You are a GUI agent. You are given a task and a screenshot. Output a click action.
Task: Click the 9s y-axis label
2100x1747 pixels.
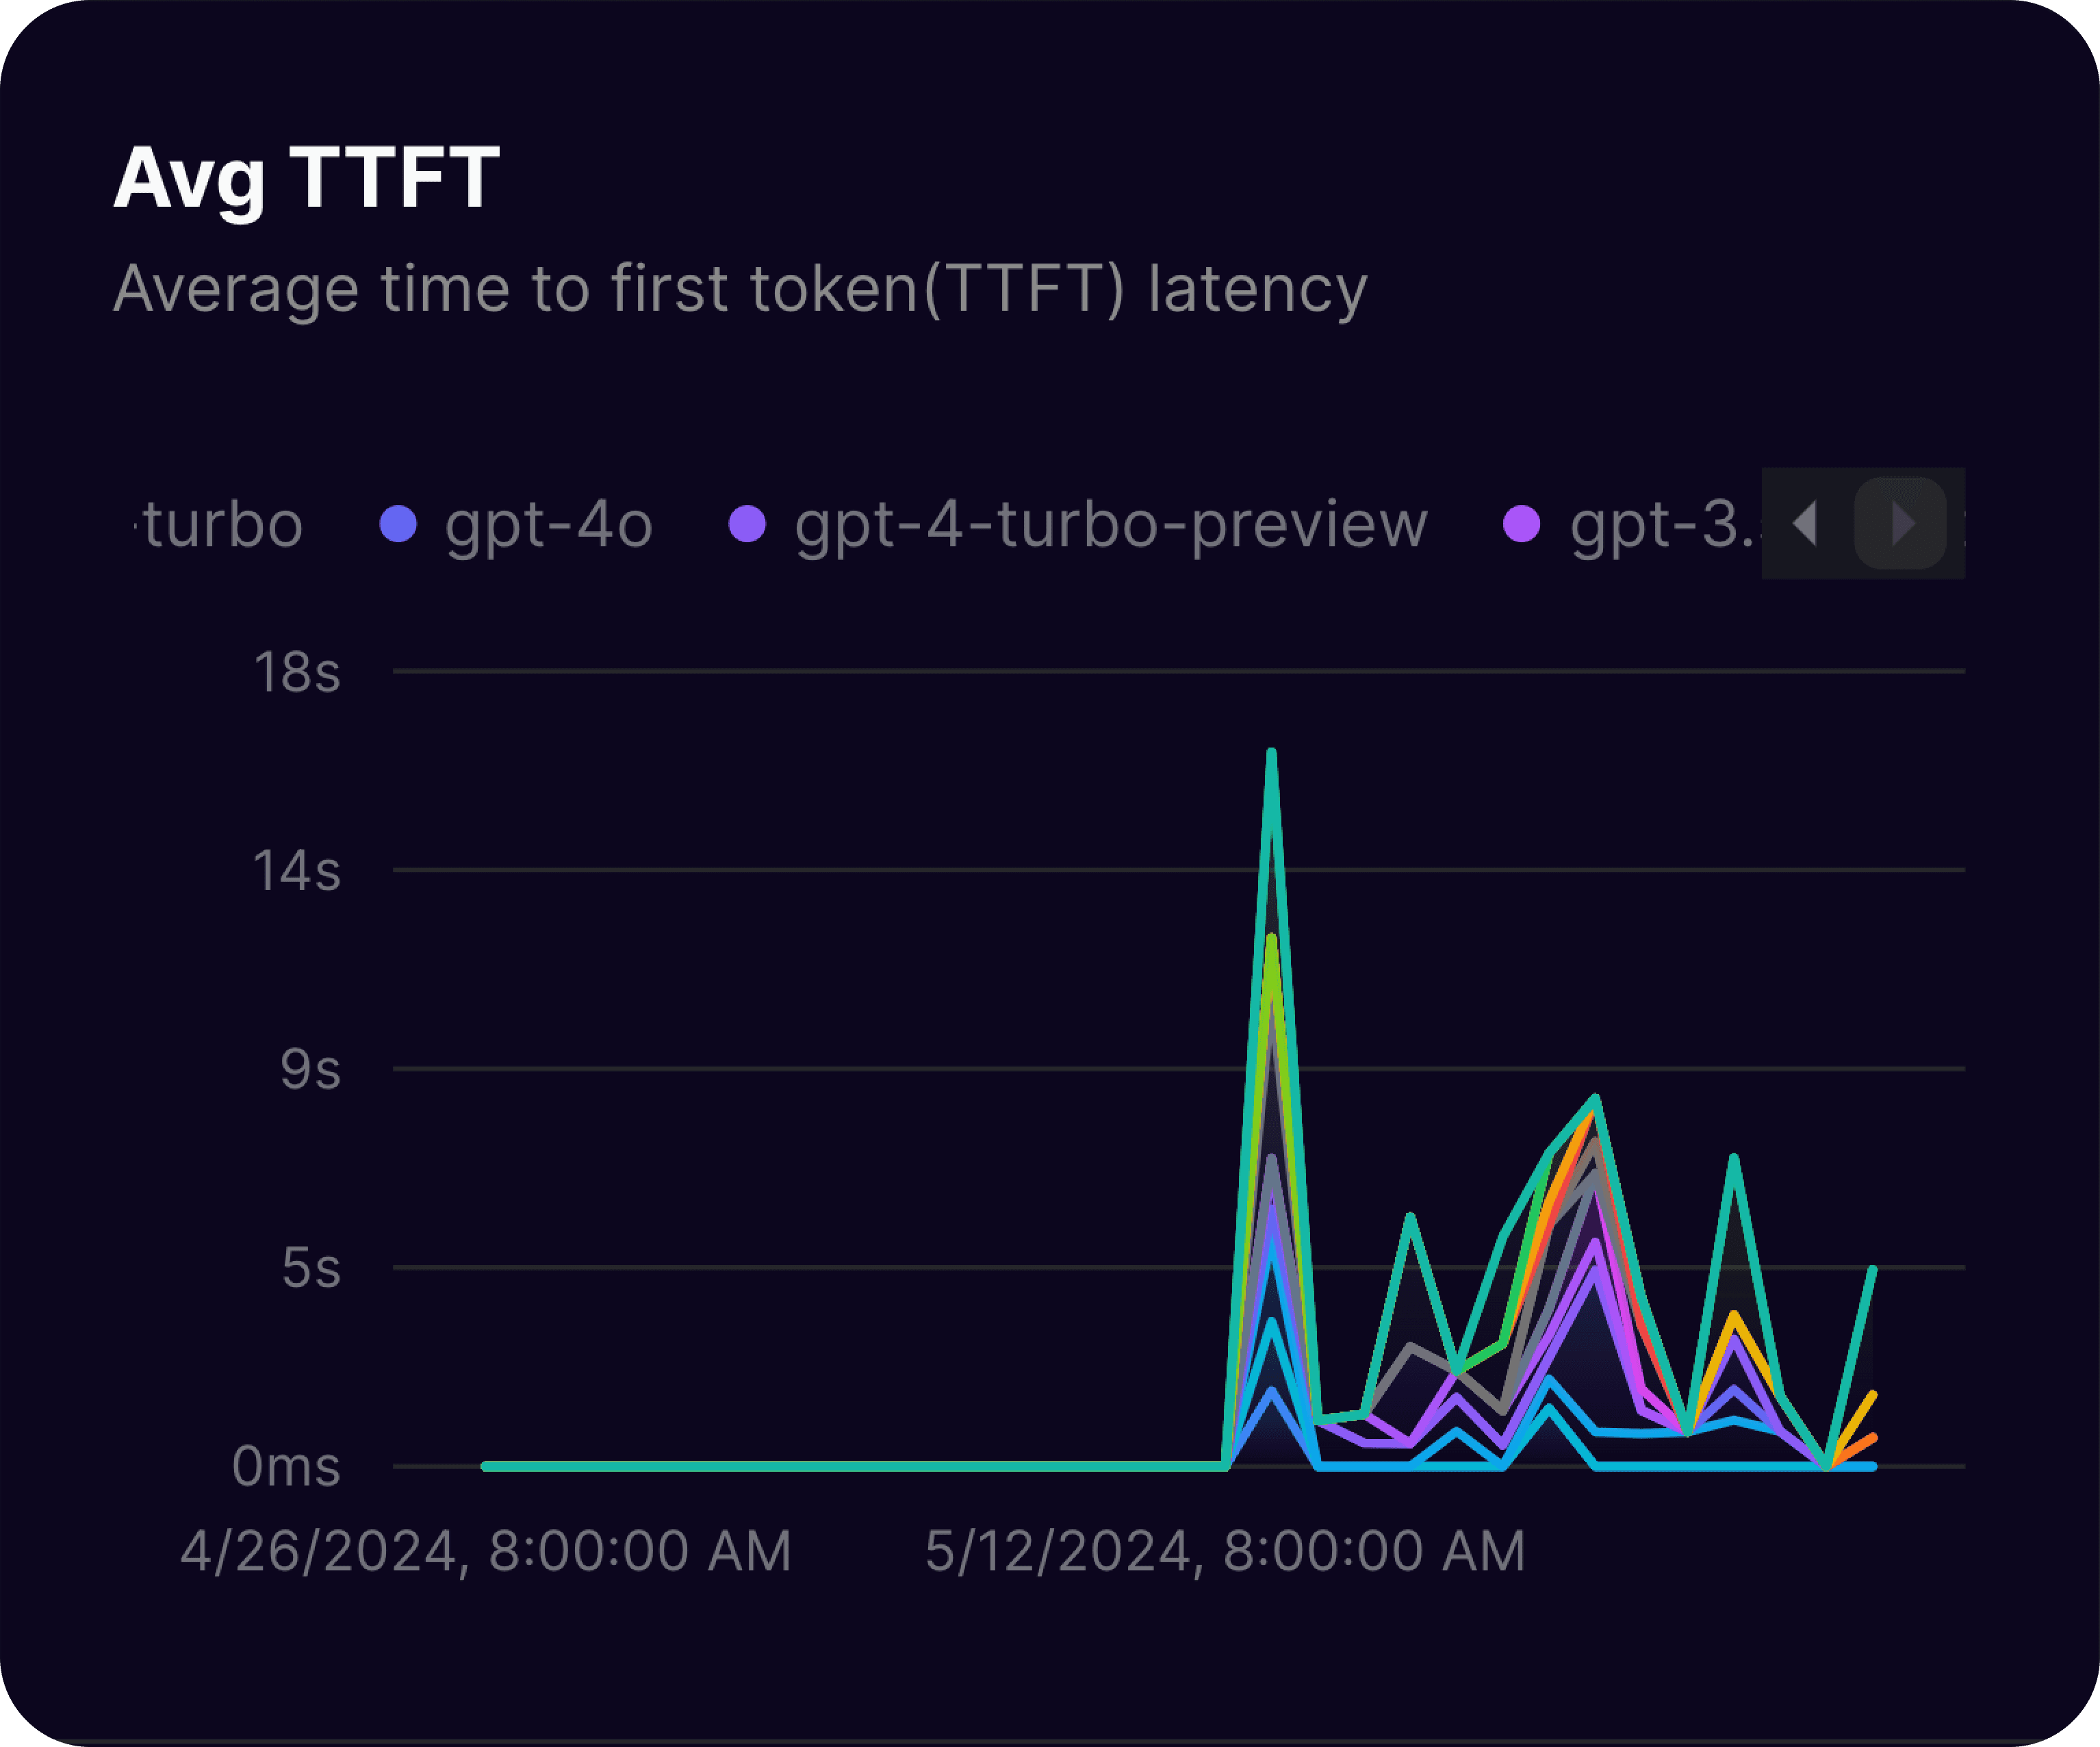(310, 1070)
